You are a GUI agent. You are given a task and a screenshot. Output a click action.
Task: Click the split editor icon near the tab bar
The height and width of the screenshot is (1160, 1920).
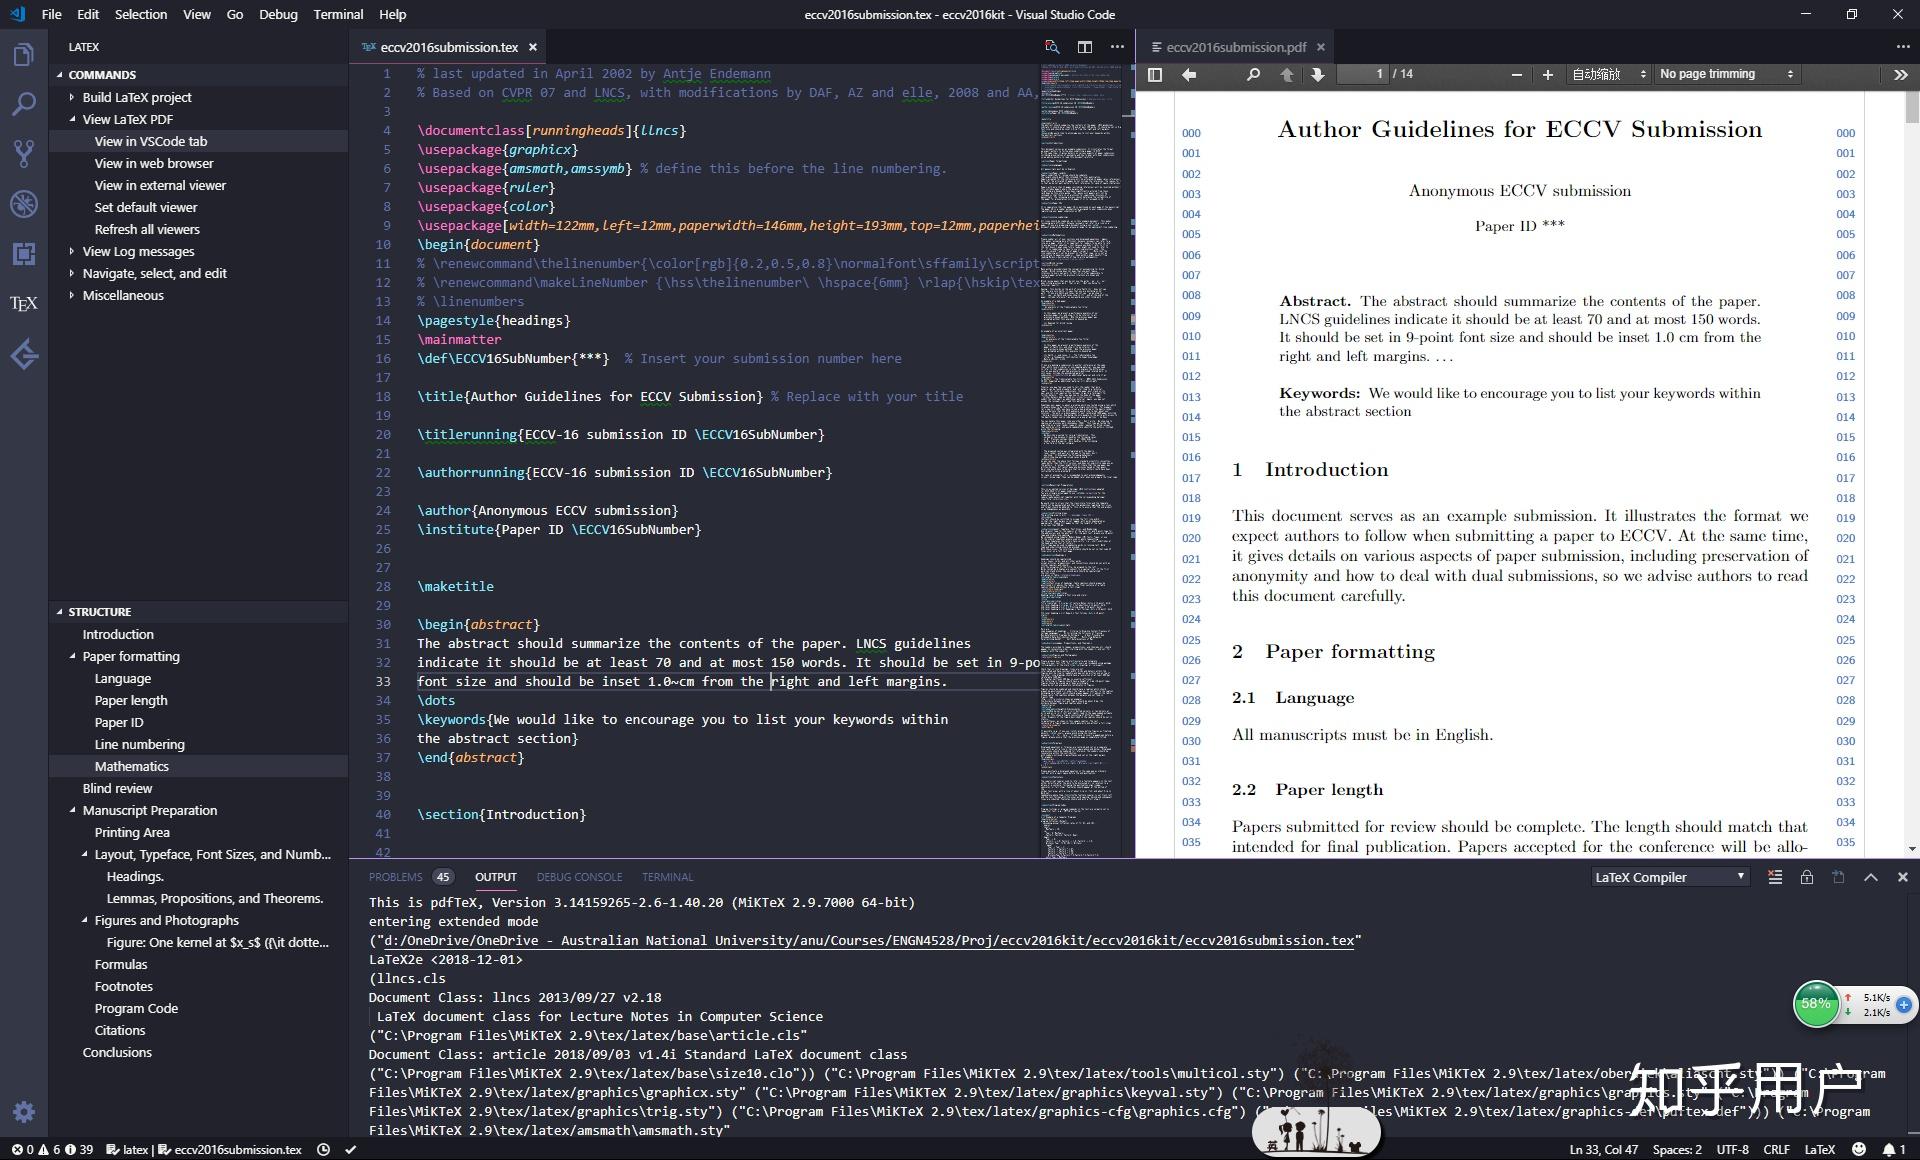pos(1083,47)
